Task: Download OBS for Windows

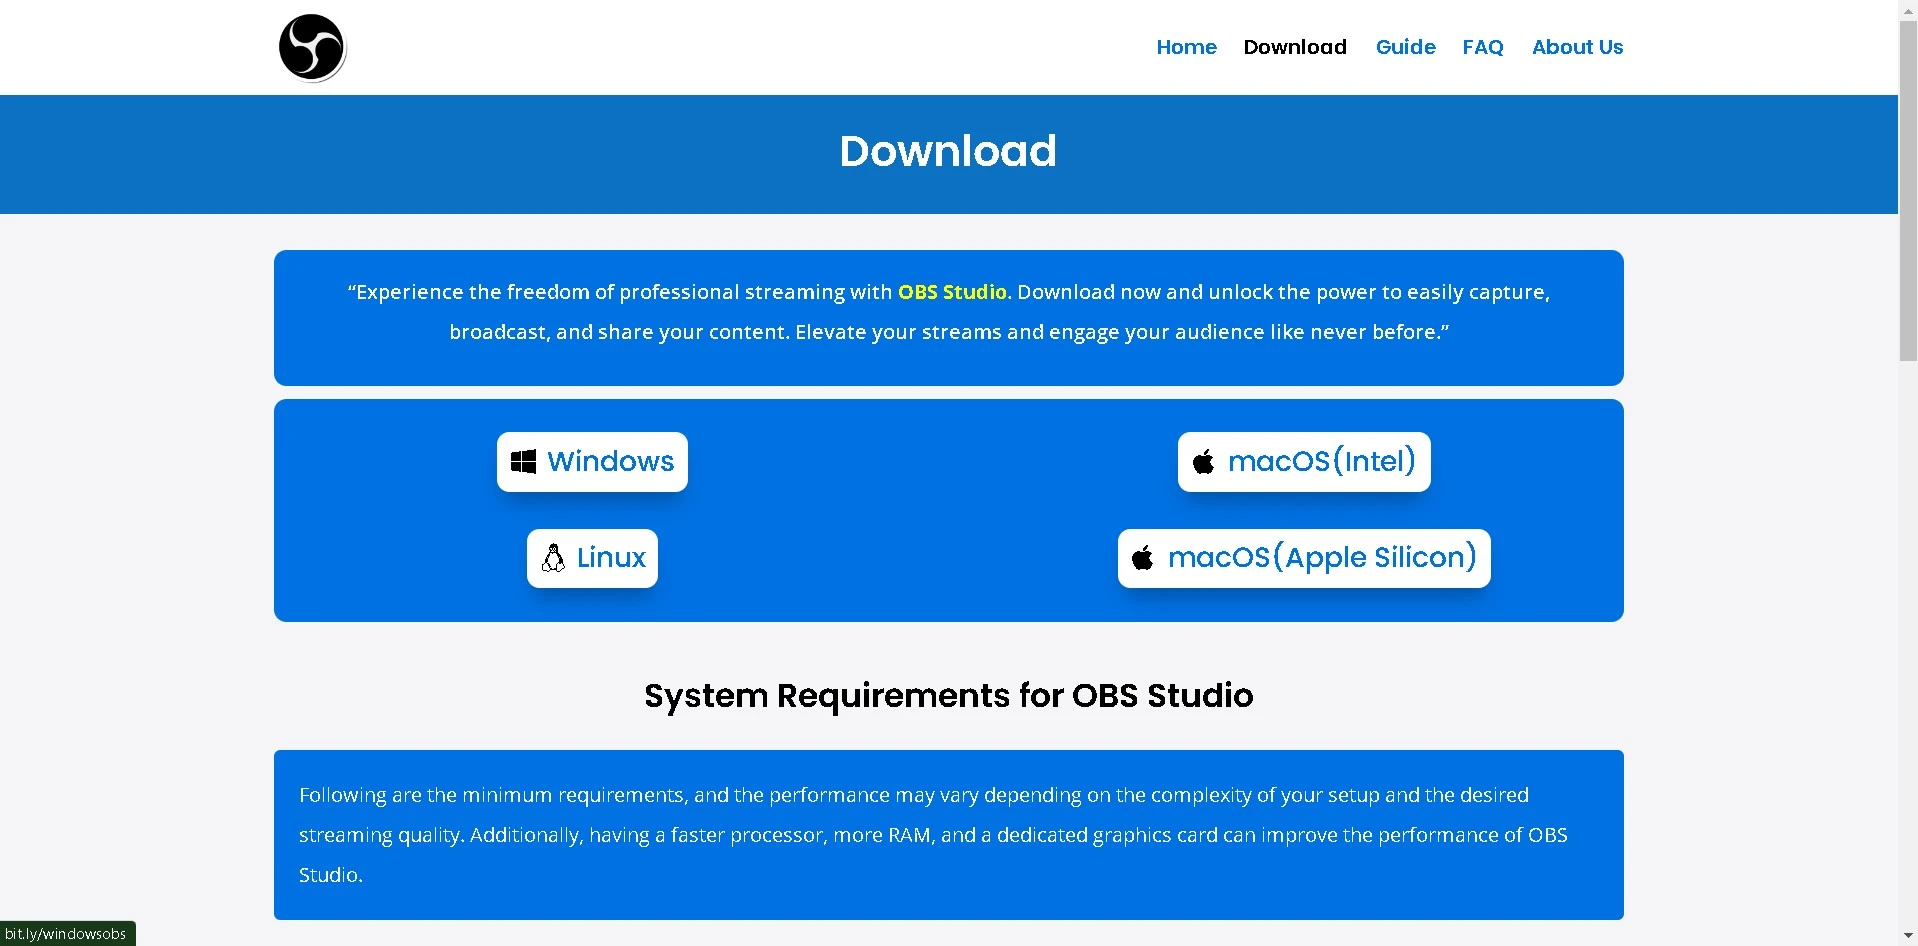Action: pos(592,462)
